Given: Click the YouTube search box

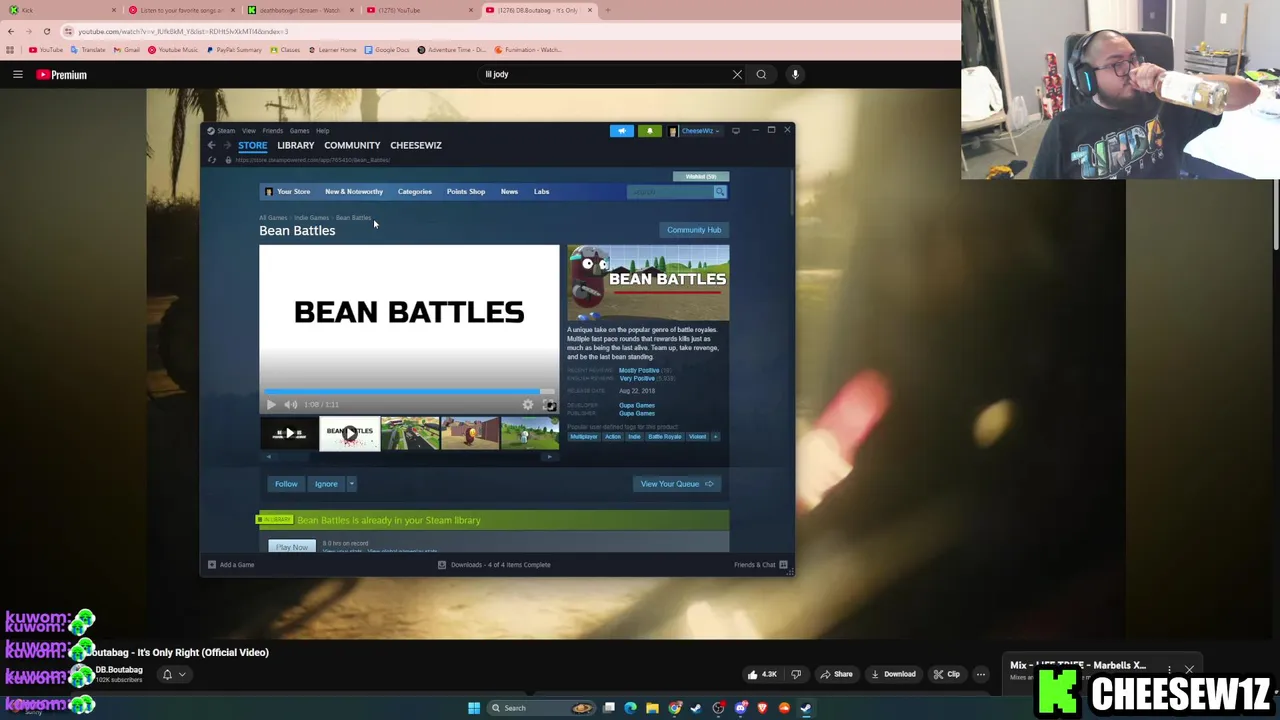Looking at the screenshot, I should (603, 75).
